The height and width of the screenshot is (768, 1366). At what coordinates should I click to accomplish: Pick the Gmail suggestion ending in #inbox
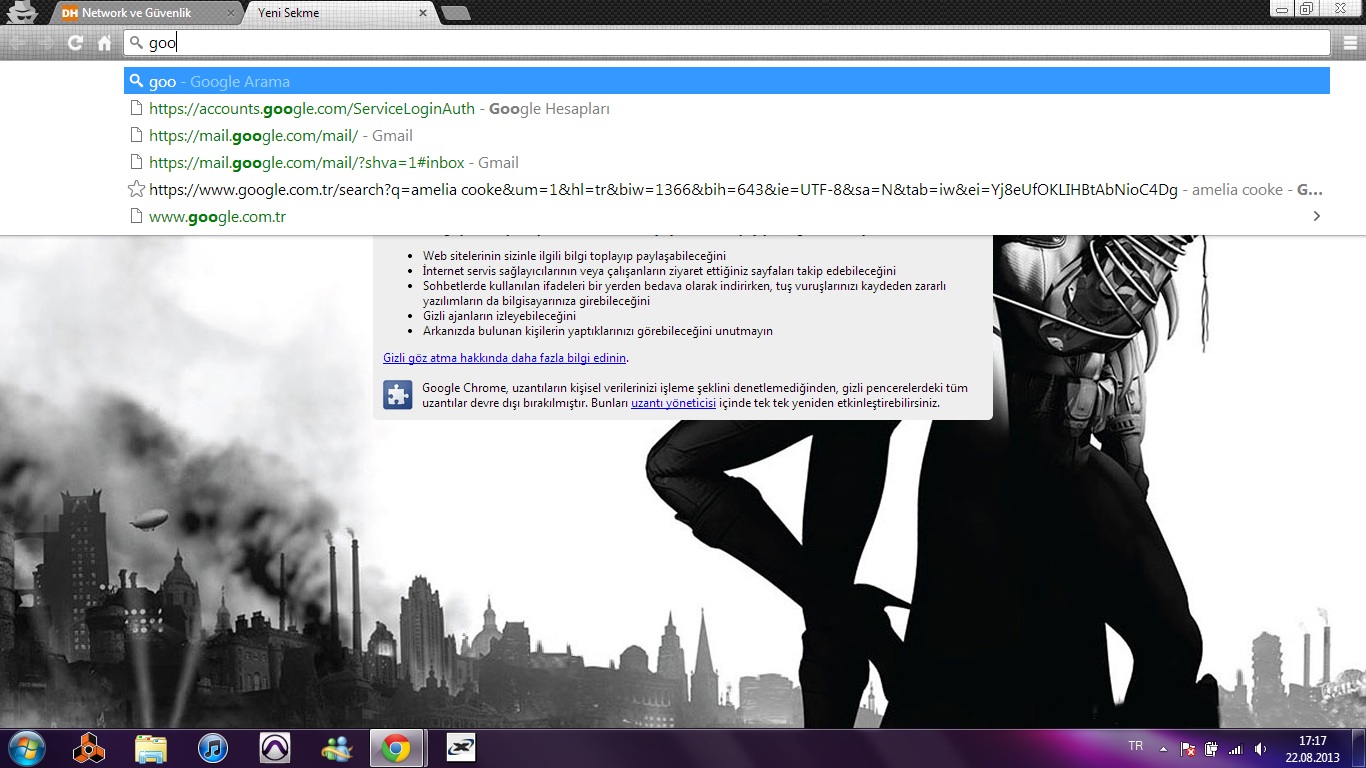pyautogui.click(x=727, y=162)
